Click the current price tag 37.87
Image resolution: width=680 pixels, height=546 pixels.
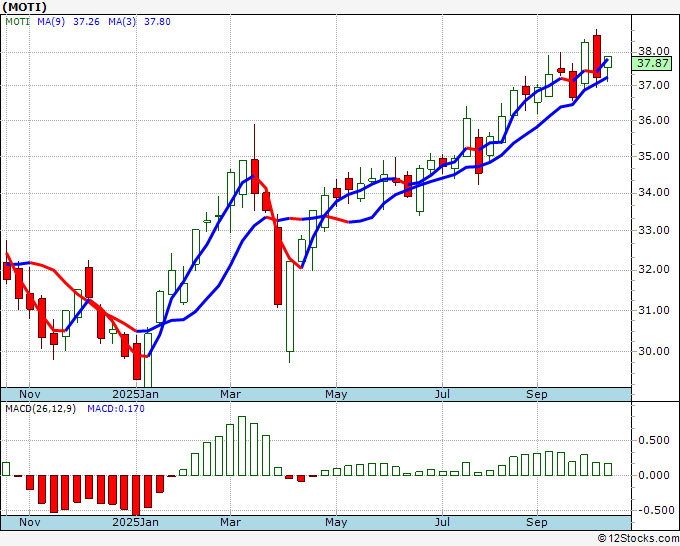coord(653,63)
